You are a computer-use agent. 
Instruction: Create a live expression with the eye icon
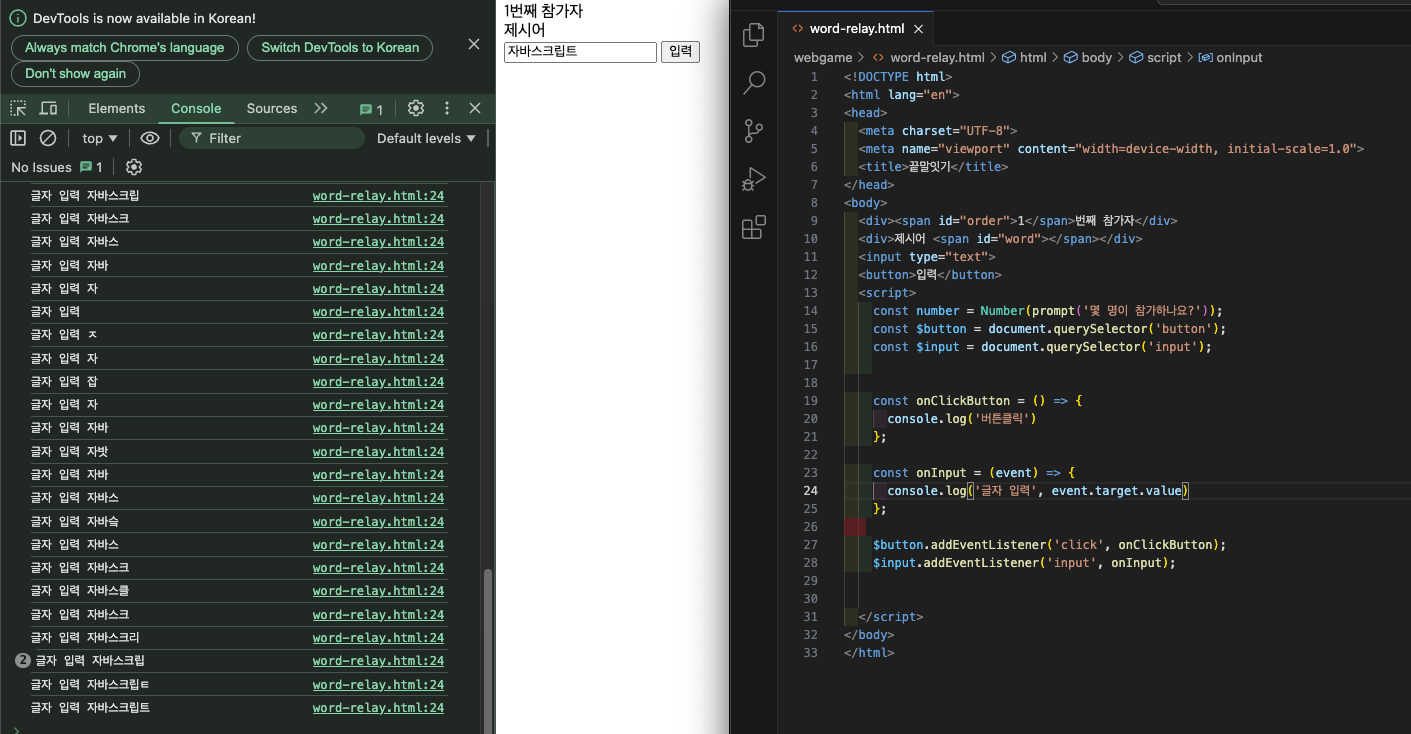(150, 138)
